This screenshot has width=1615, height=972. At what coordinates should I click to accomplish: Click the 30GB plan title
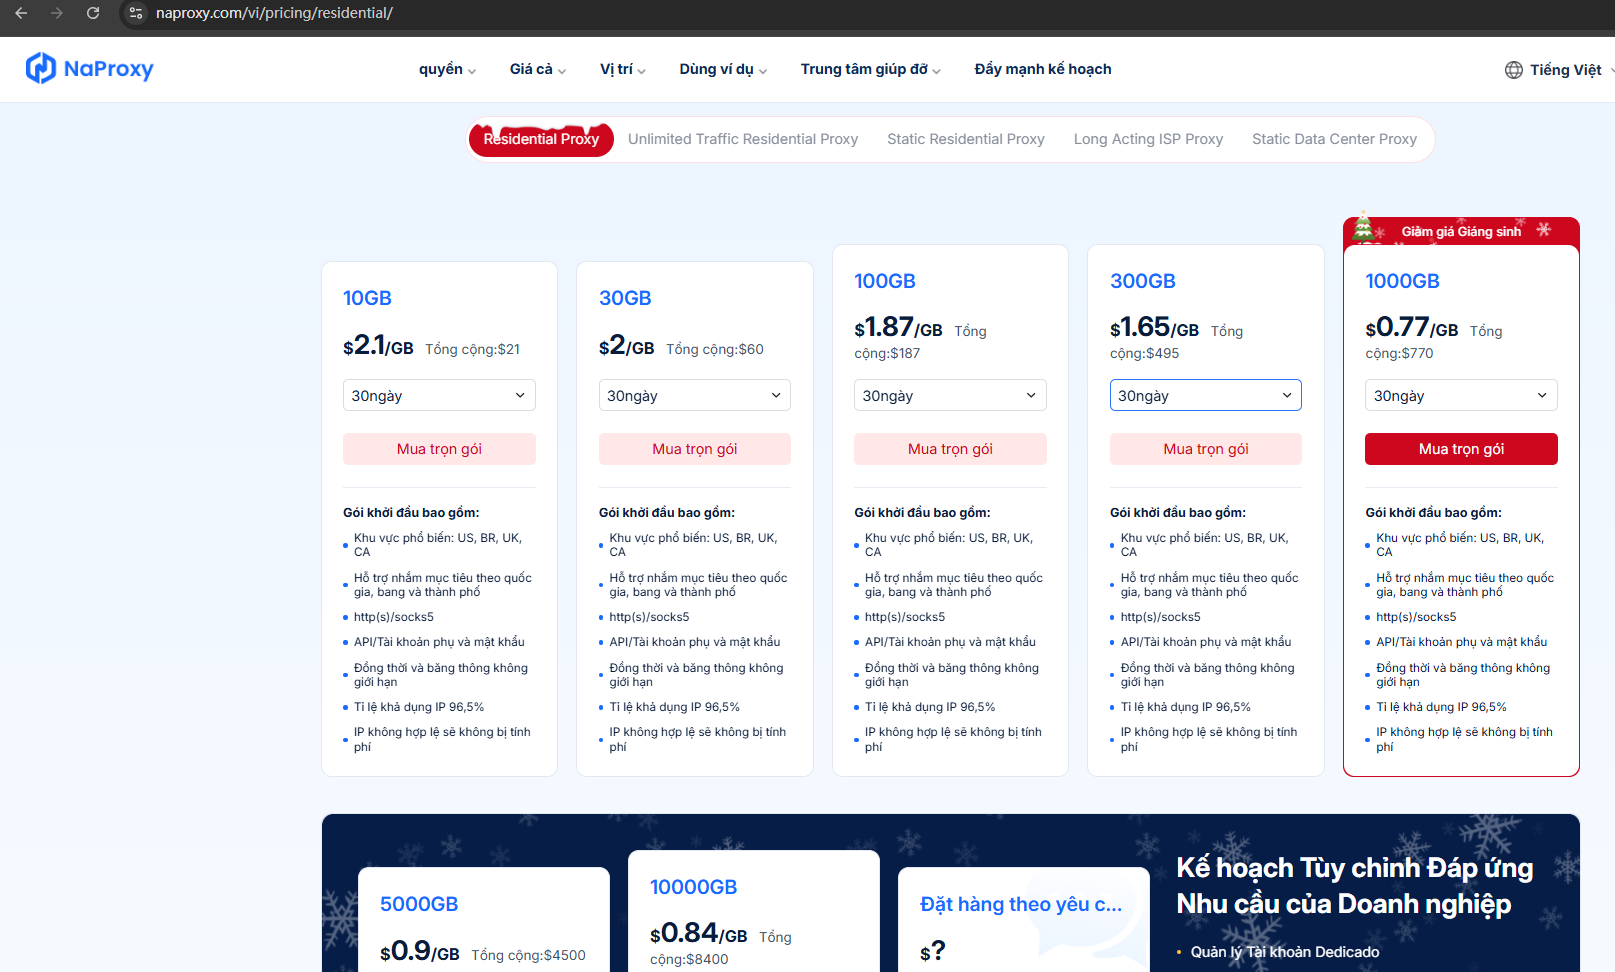click(625, 298)
